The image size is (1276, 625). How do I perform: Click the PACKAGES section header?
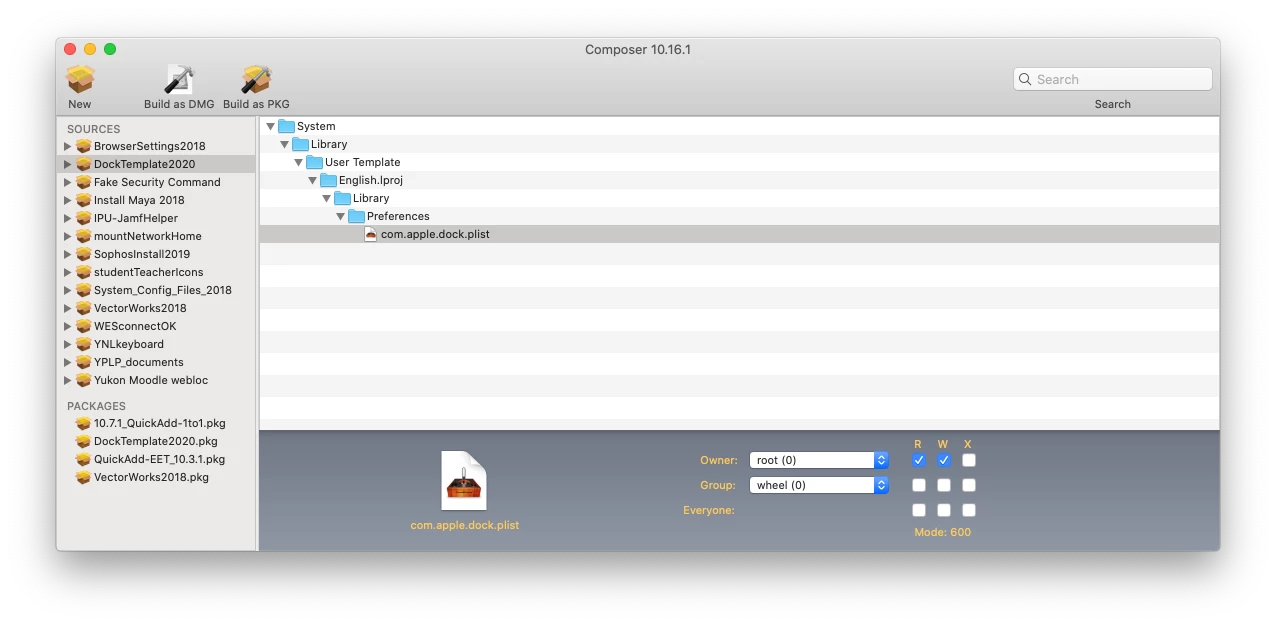[96, 406]
